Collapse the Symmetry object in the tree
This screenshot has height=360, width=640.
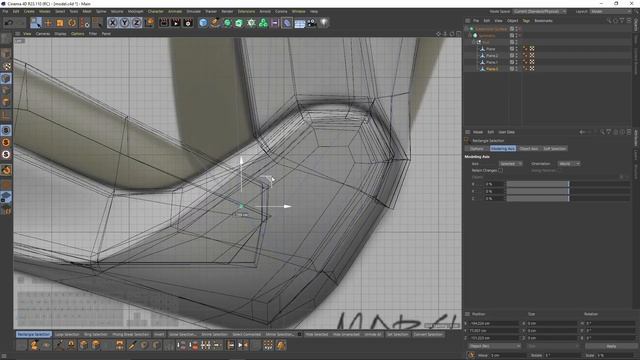coord(470,36)
